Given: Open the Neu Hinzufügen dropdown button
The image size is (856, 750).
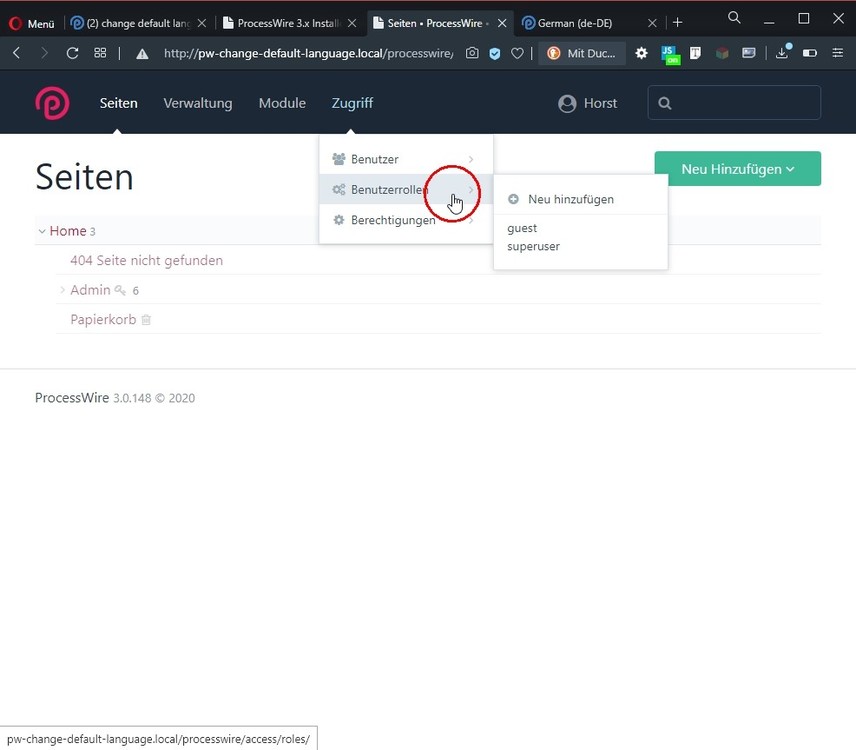Looking at the screenshot, I should pos(737,169).
